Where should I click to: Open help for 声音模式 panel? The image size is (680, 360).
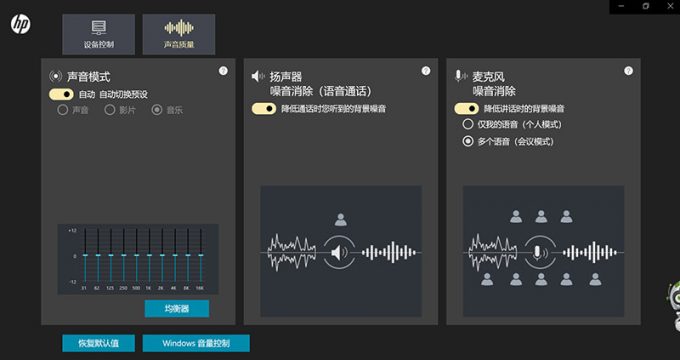(x=223, y=71)
